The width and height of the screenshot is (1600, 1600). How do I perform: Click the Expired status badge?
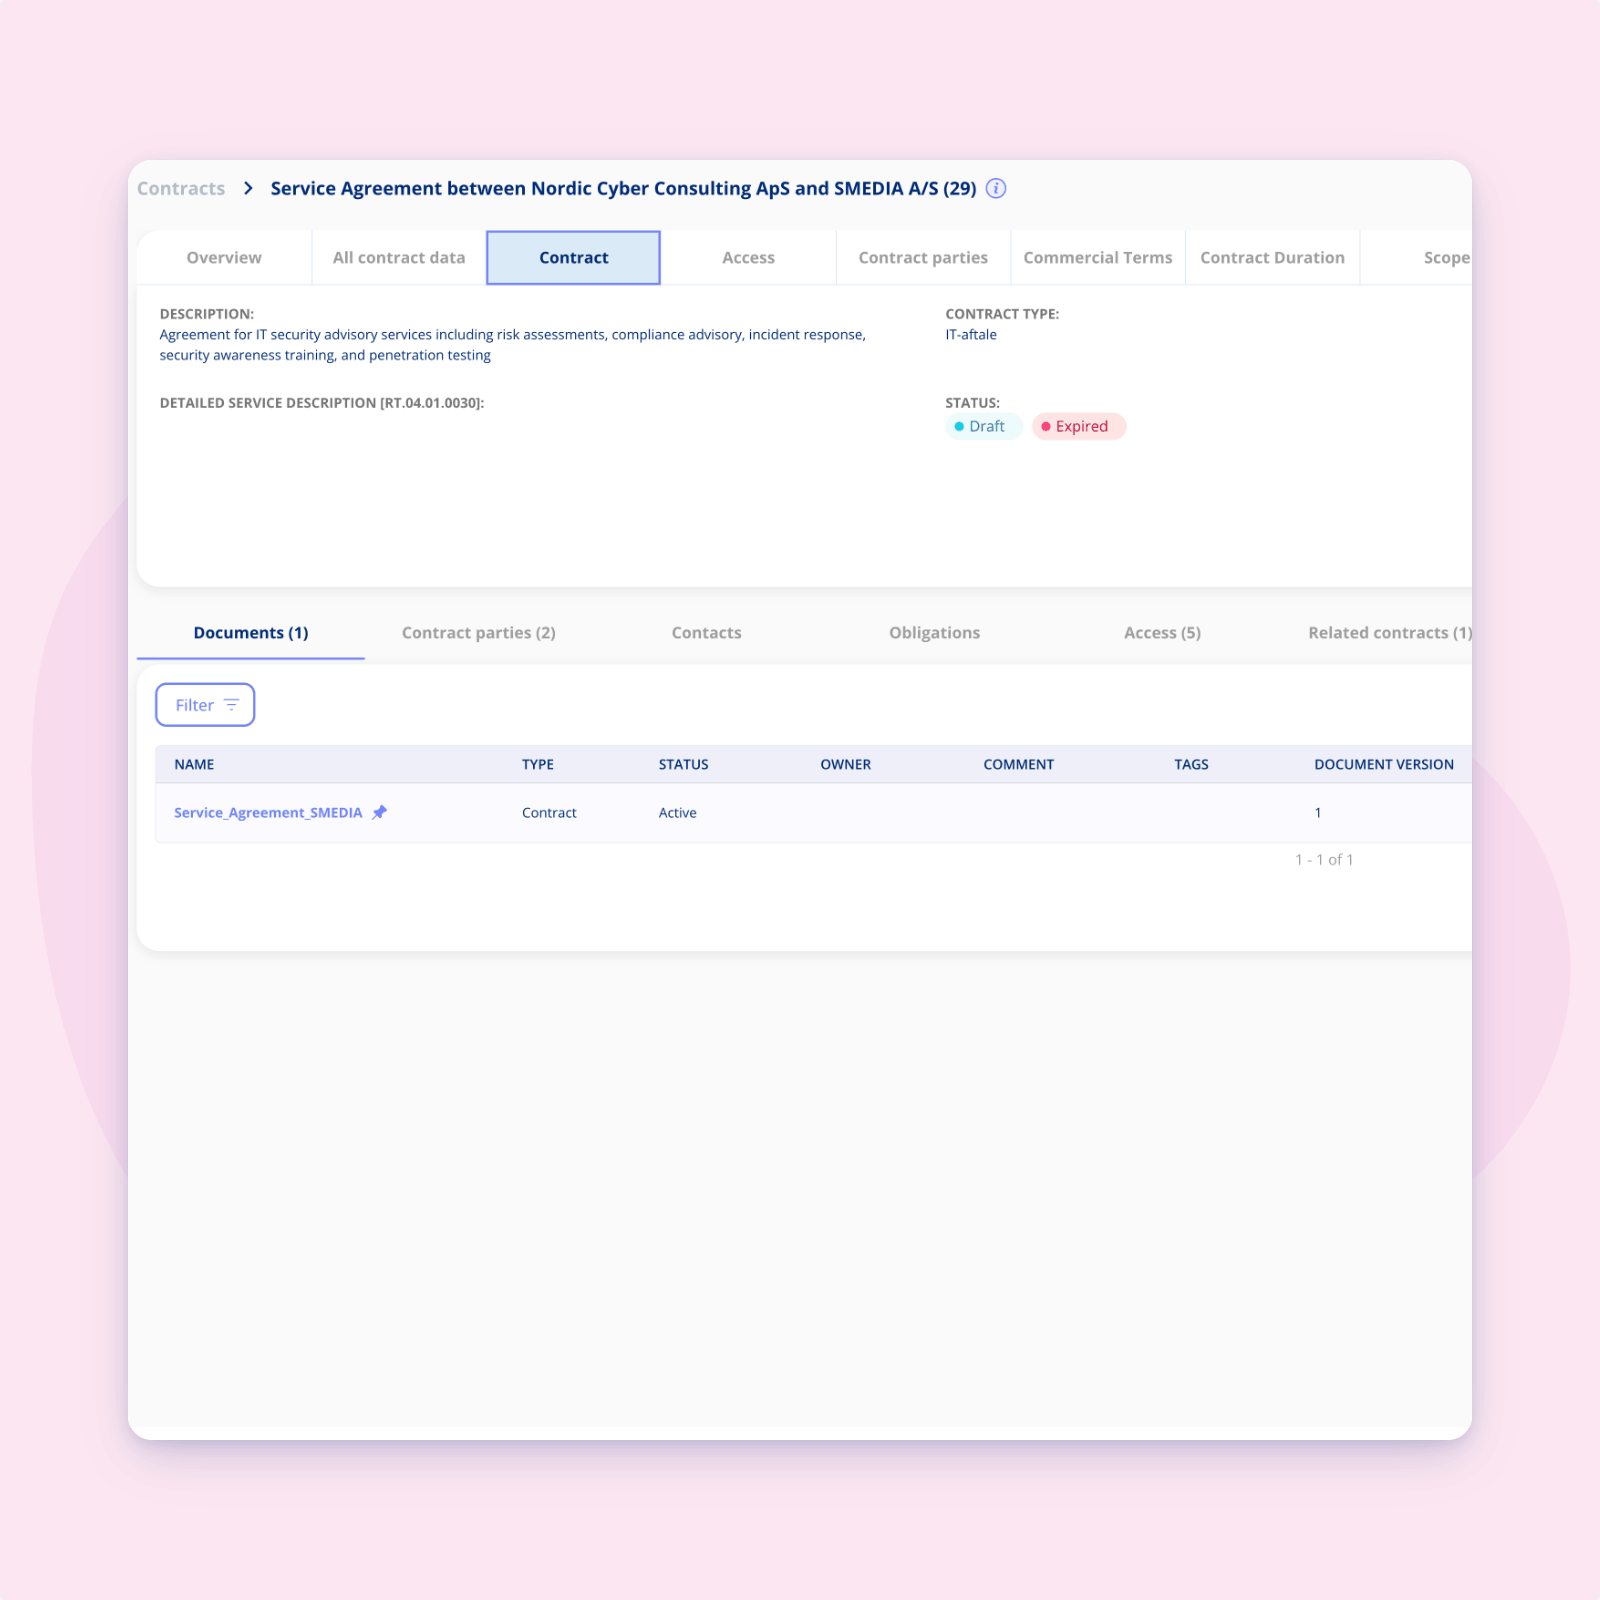point(1079,426)
